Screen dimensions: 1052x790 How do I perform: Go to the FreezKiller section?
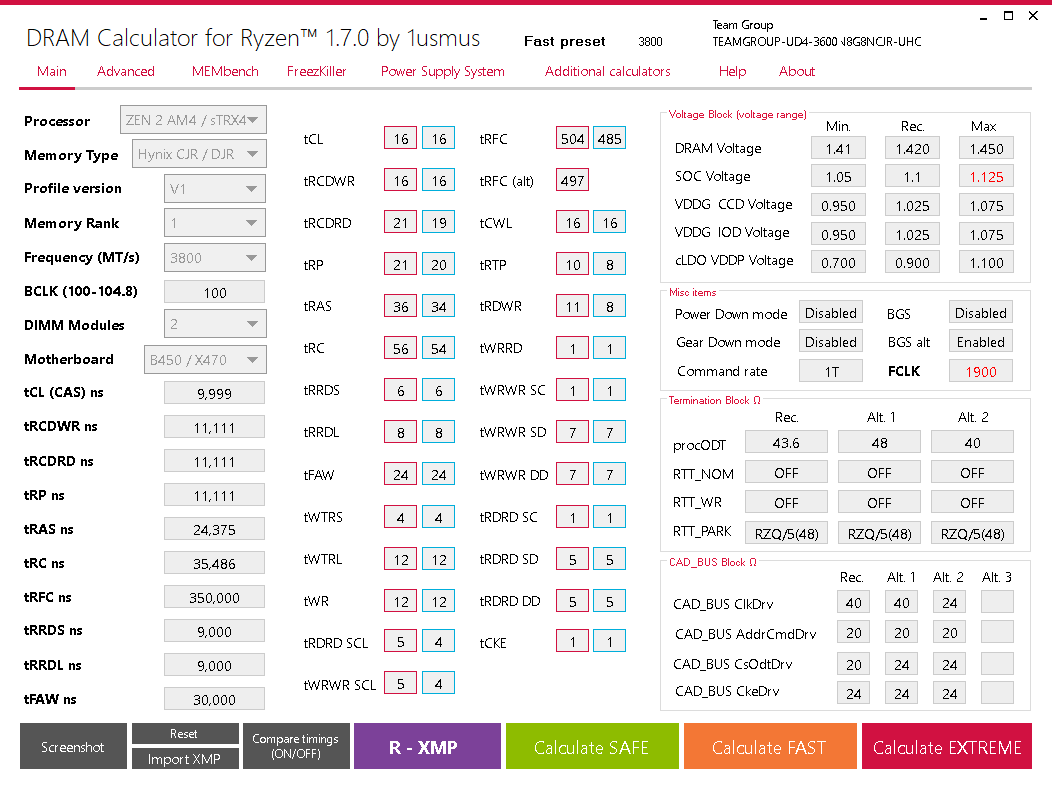coord(316,71)
